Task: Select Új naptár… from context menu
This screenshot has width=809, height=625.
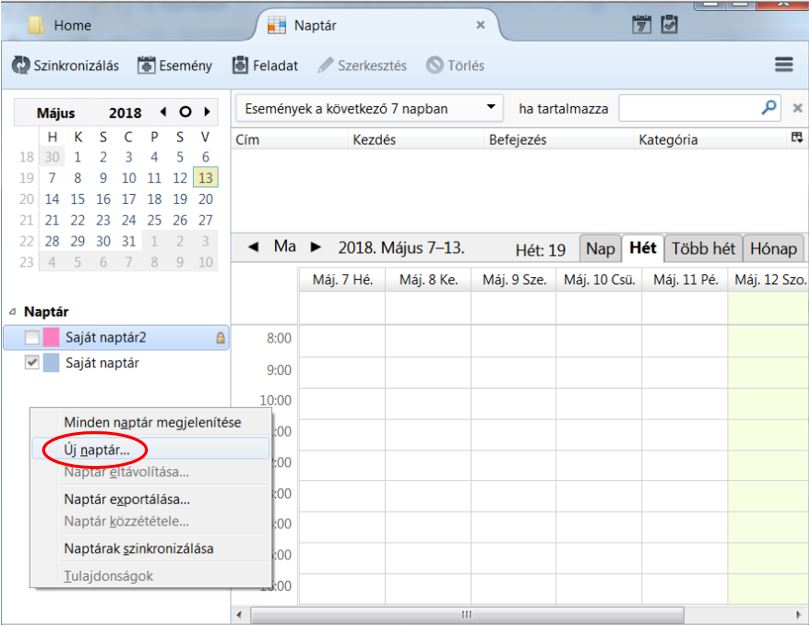Action: [96, 451]
